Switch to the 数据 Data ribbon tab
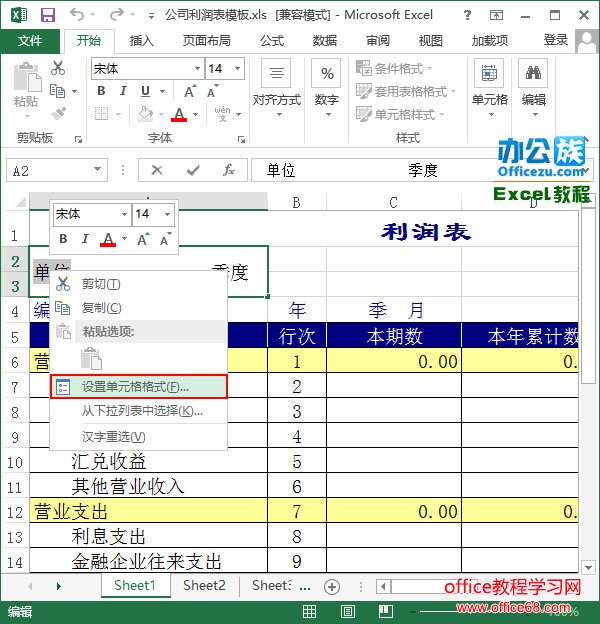This screenshot has width=600, height=624. (x=324, y=40)
